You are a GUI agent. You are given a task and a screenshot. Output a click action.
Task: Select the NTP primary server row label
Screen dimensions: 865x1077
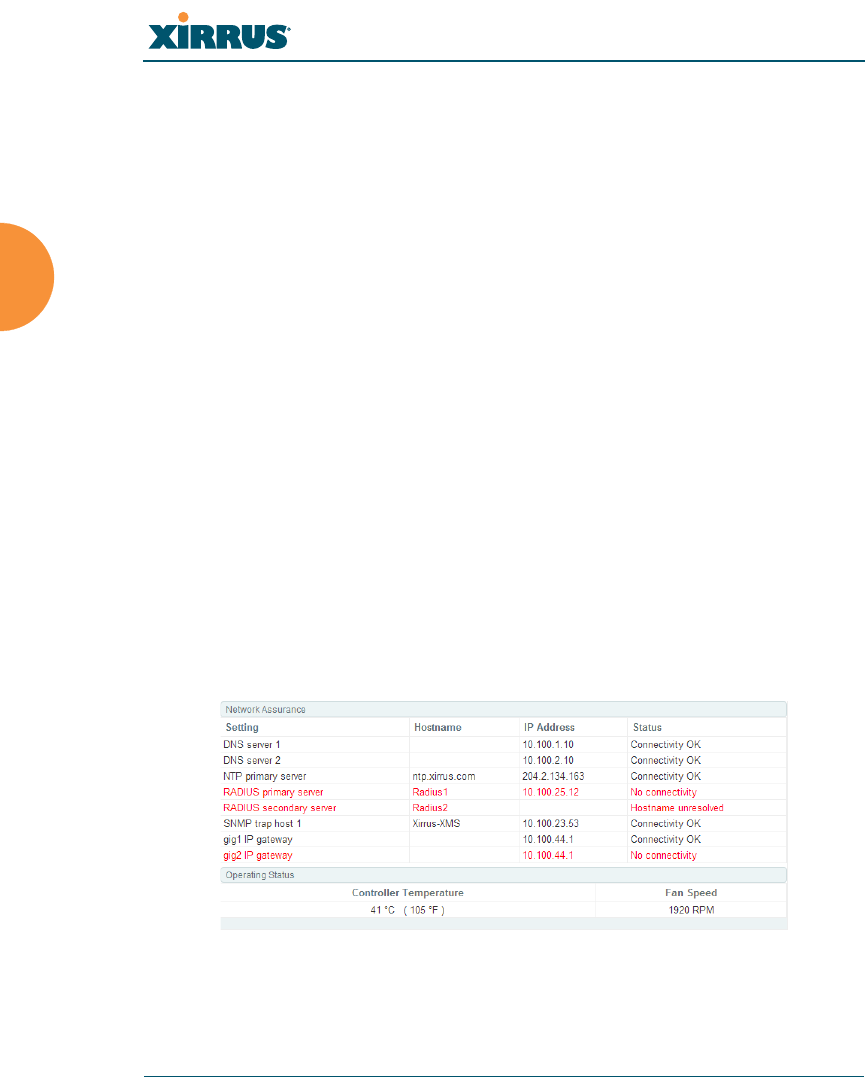(265, 776)
